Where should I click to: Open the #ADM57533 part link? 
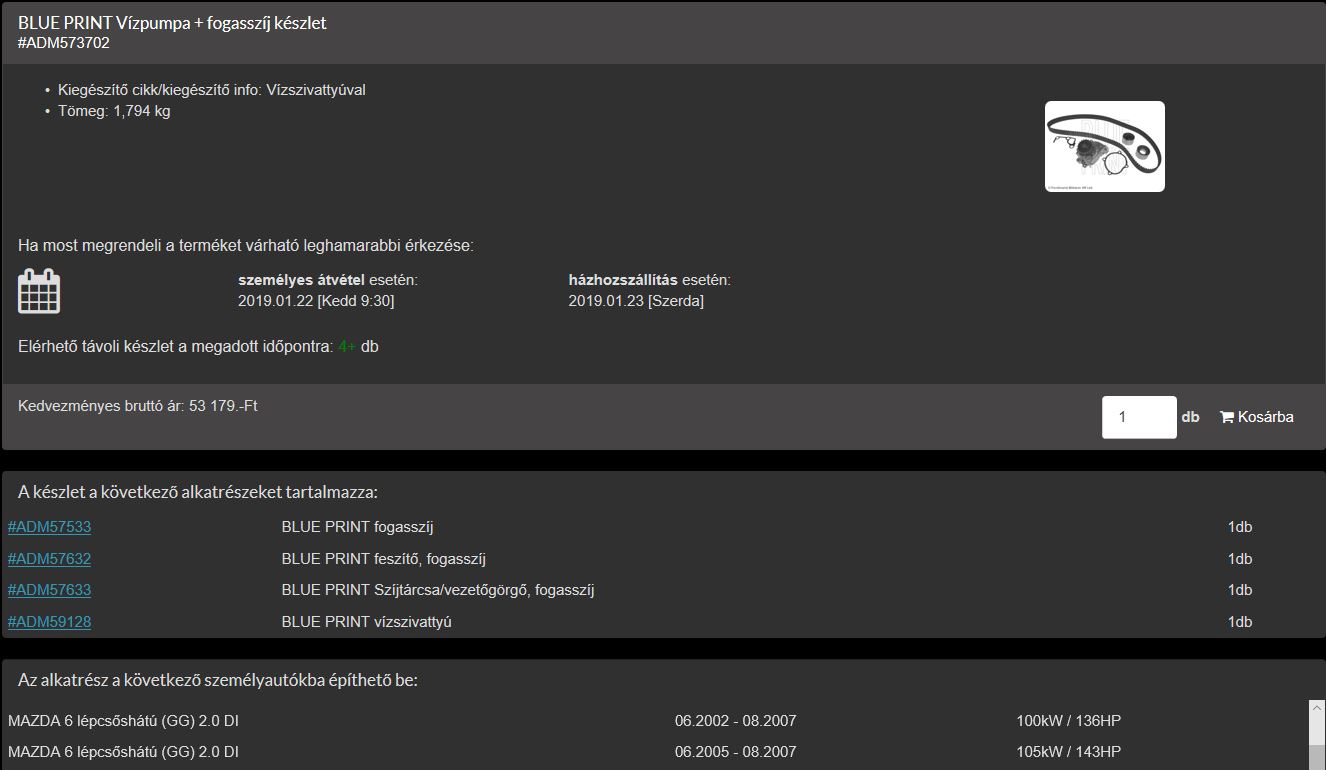click(49, 527)
